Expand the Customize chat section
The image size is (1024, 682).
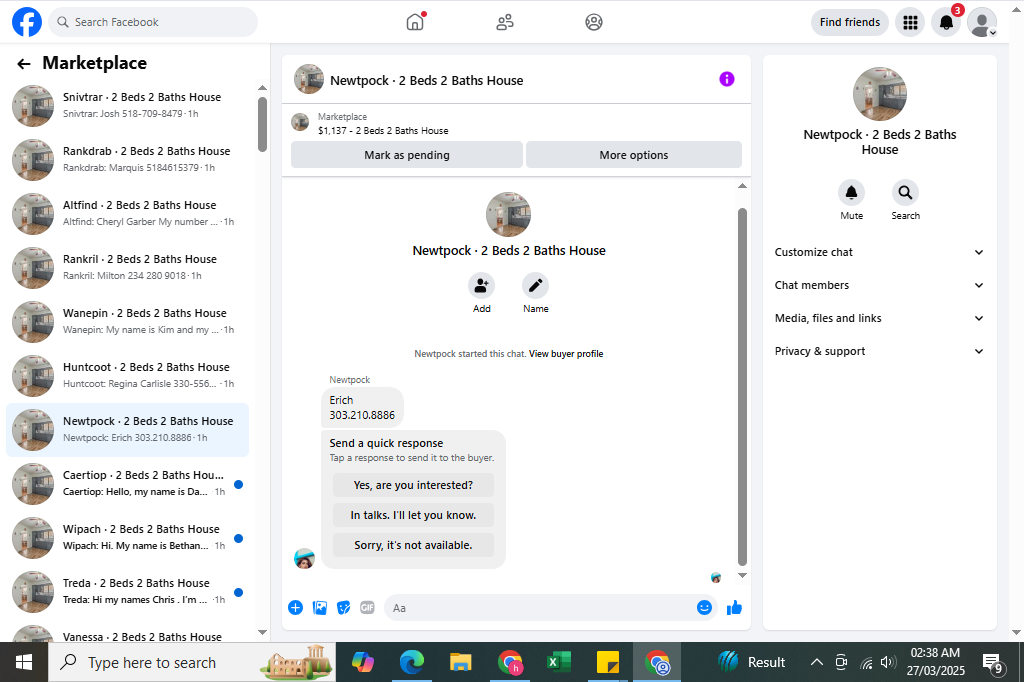point(879,252)
